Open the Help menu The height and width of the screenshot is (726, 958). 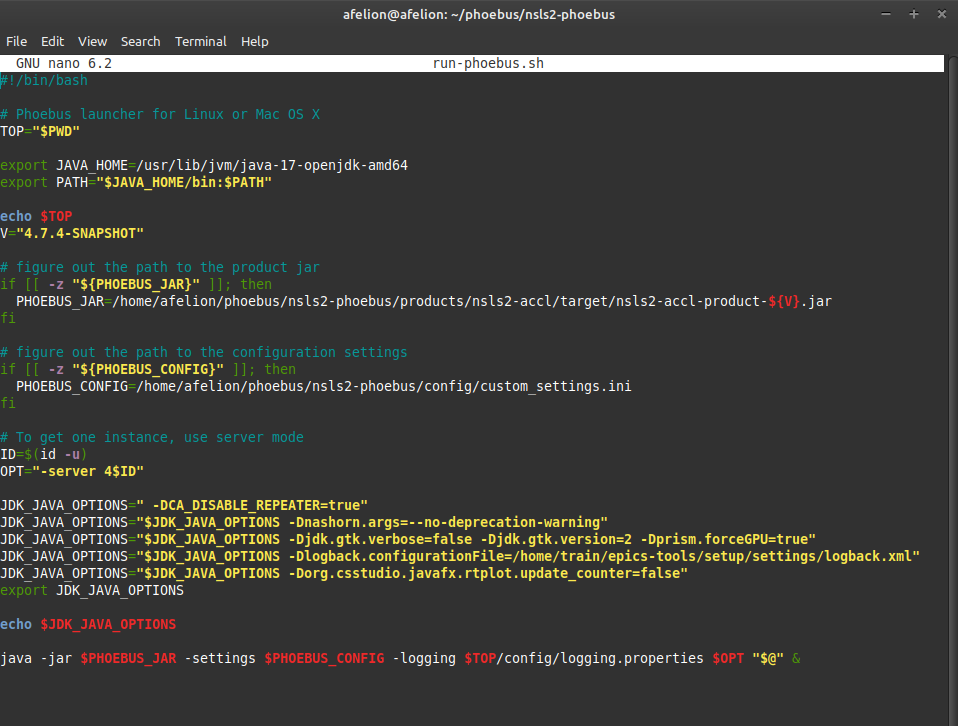(x=255, y=41)
